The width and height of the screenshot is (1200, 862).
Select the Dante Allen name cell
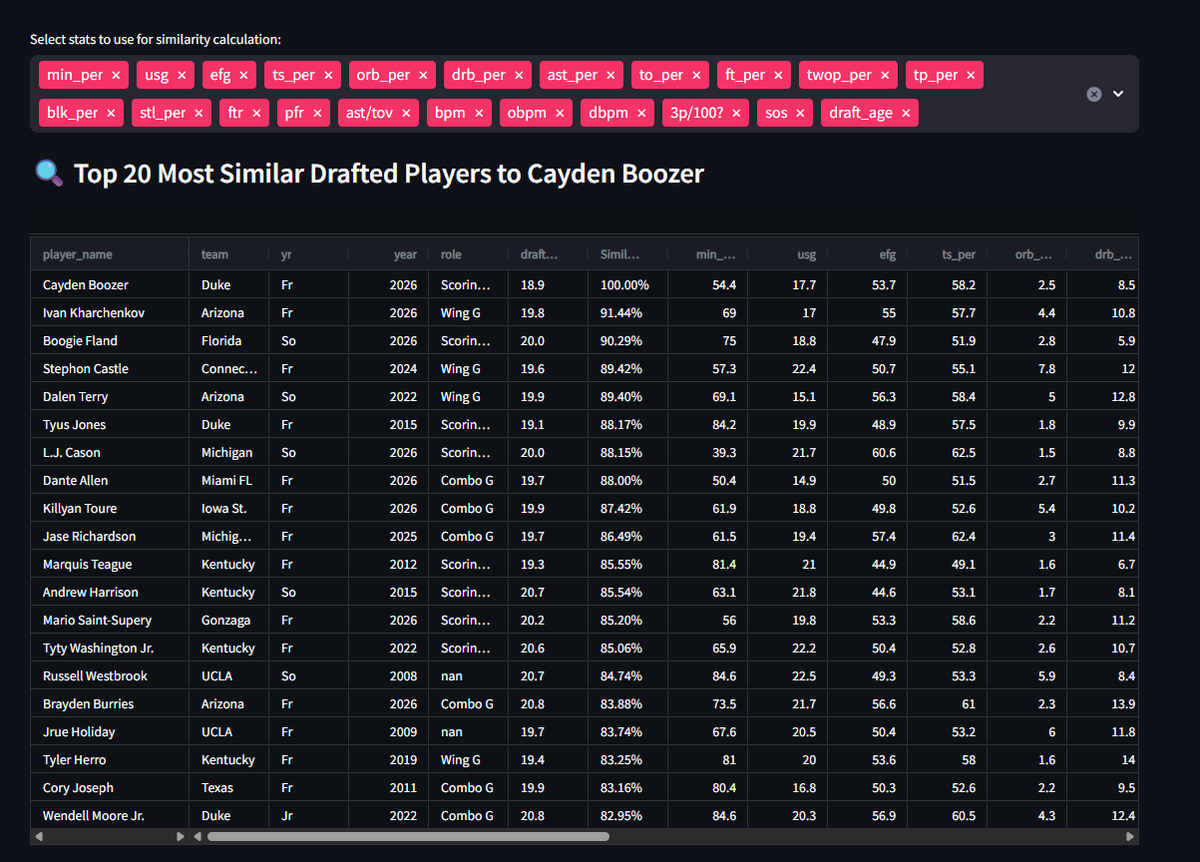point(109,481)
